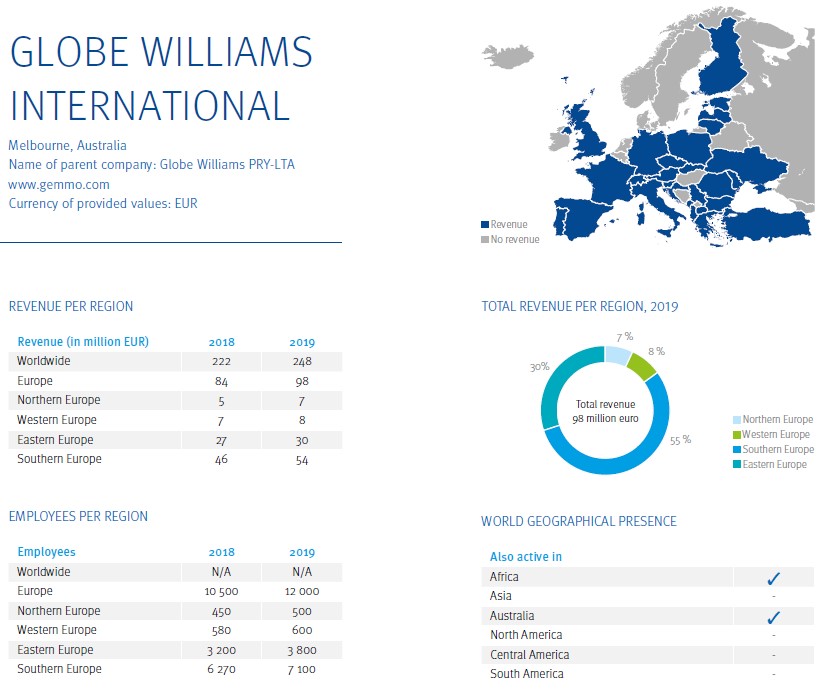Click the Northern Europe chart legend swatch
Viewport: 822px width, 689px height.
pyautogui.click(x=738, y=420)
